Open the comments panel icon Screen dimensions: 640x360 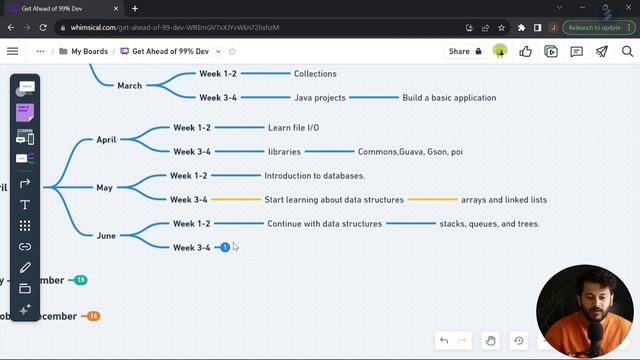click(x=576, y=51)
